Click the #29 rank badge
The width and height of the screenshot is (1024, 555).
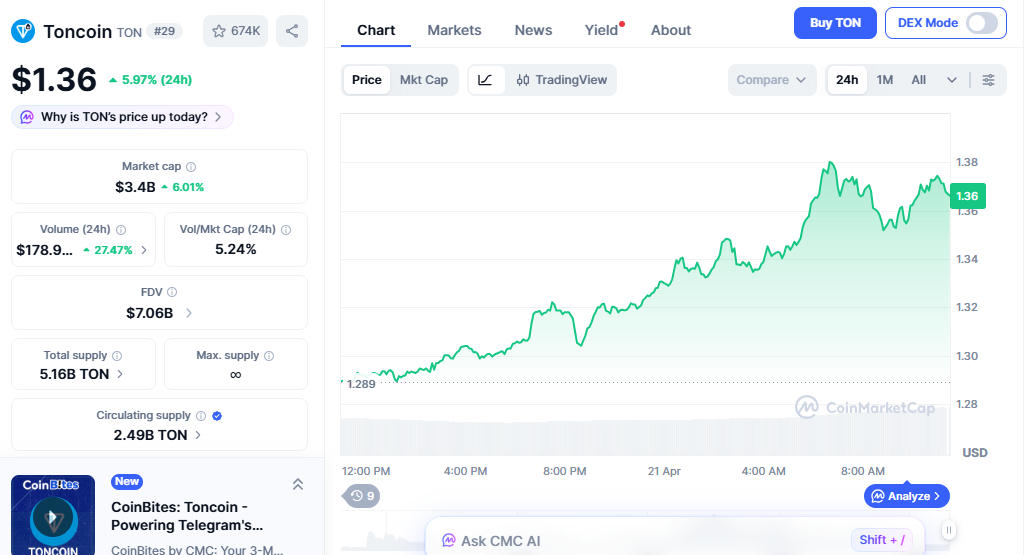tap(165, 31)
